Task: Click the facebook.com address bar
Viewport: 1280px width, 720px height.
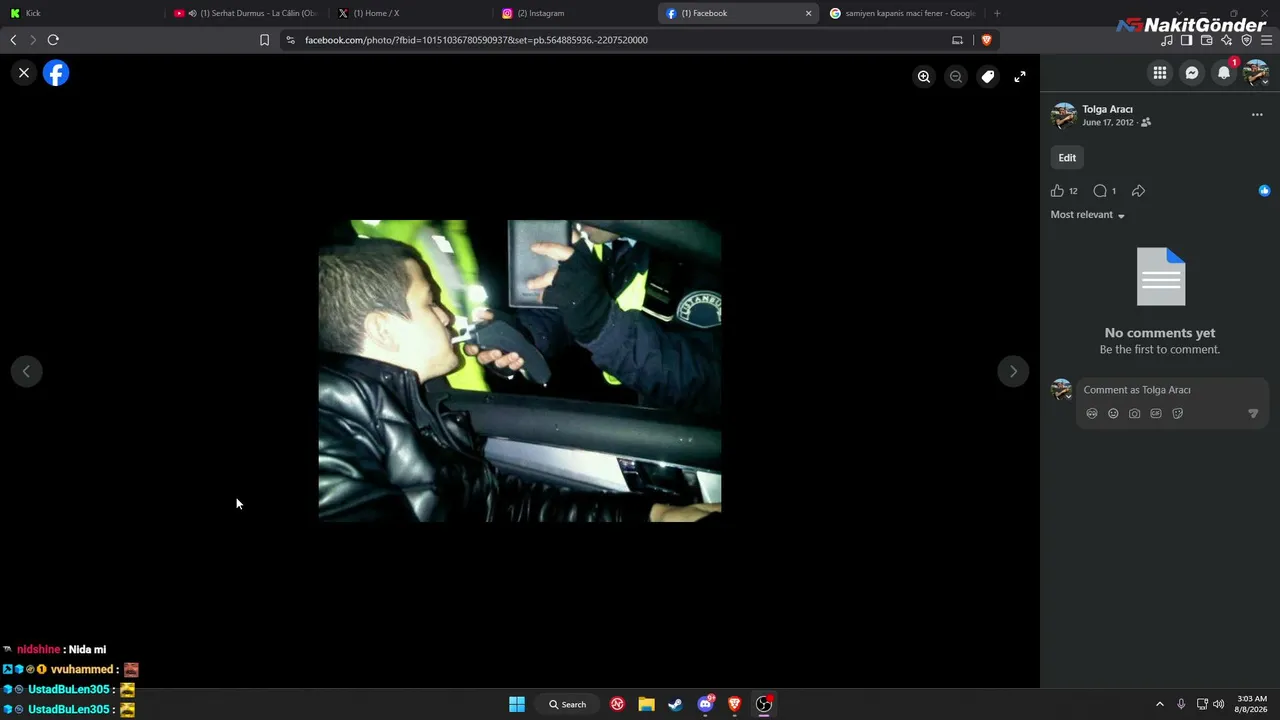Action: 620,40
